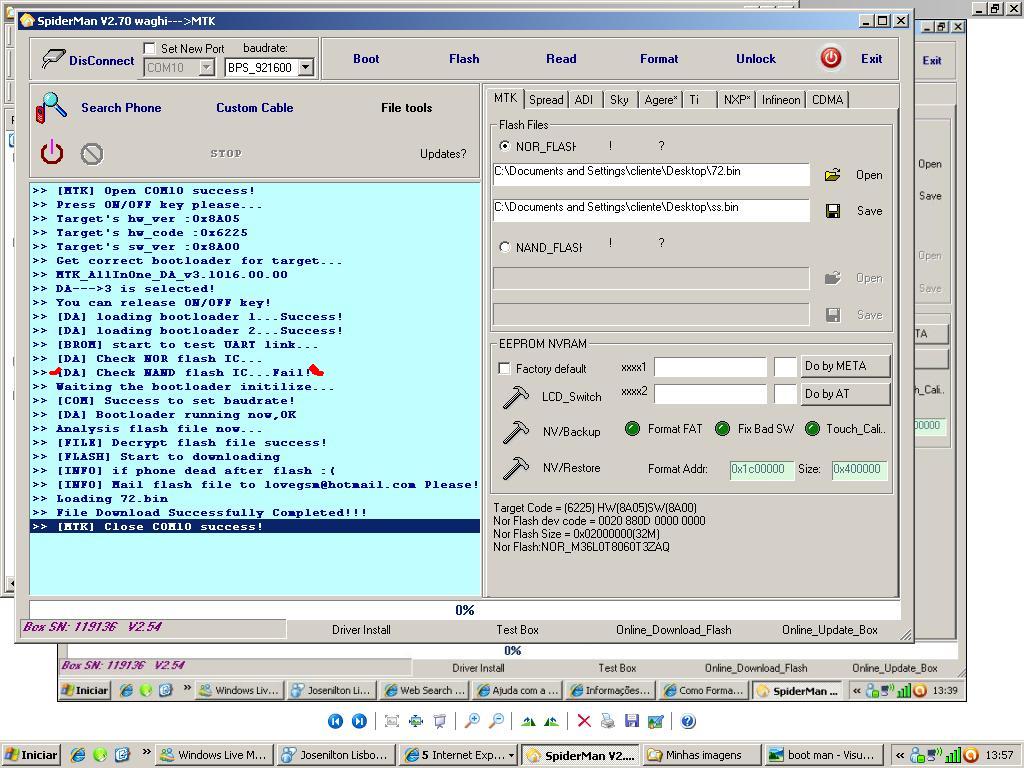Click the NOR flash save floppy icon

click(832, 211)
